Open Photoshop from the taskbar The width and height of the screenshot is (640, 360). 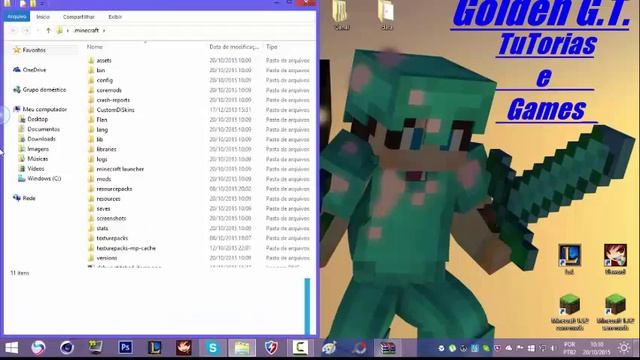[125, 348]
